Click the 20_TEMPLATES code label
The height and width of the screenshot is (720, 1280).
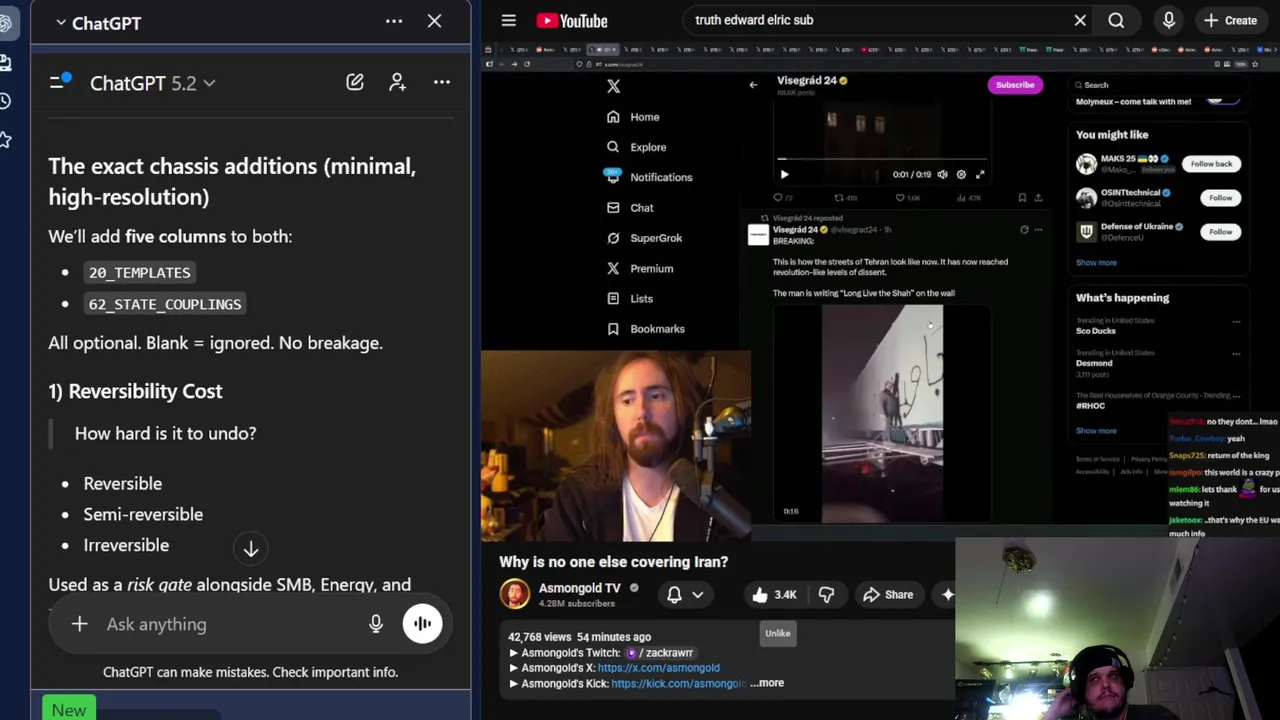pos(139,272)
